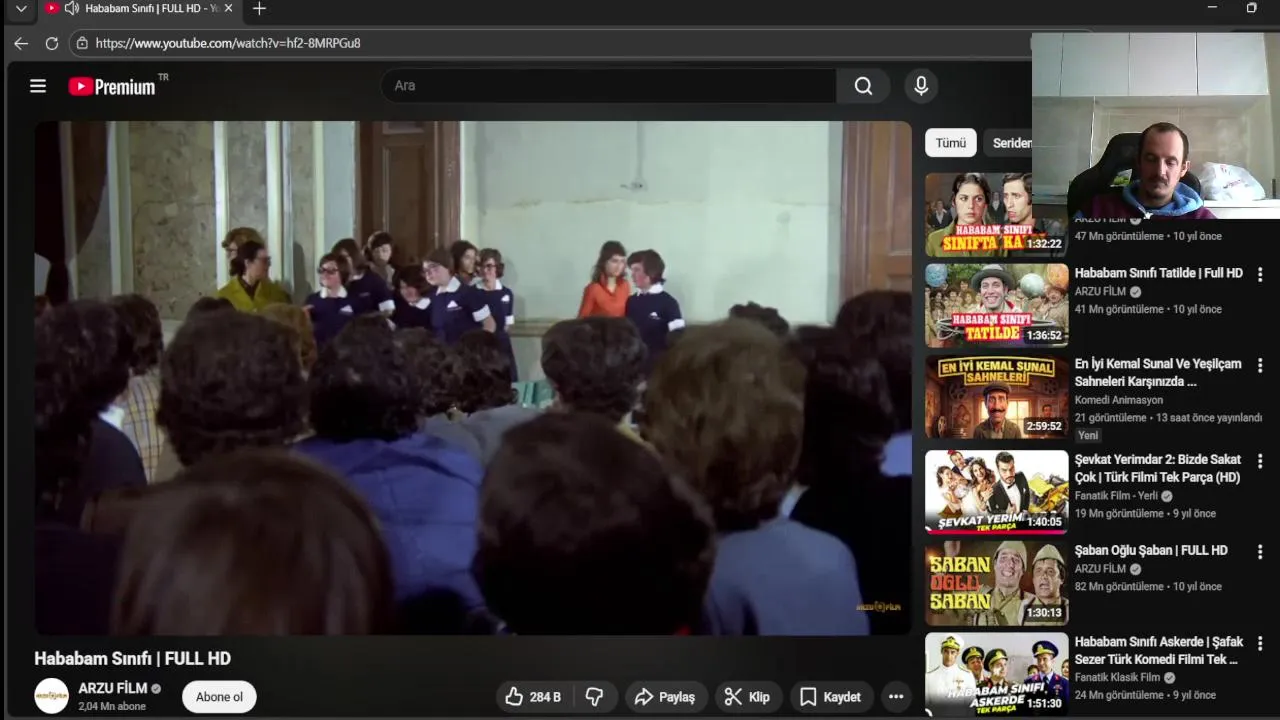This screenshot has height=720, width=1280.
Task: Open Hababam Sınıfı Tatilde title link
Action: pos(1159,273)
